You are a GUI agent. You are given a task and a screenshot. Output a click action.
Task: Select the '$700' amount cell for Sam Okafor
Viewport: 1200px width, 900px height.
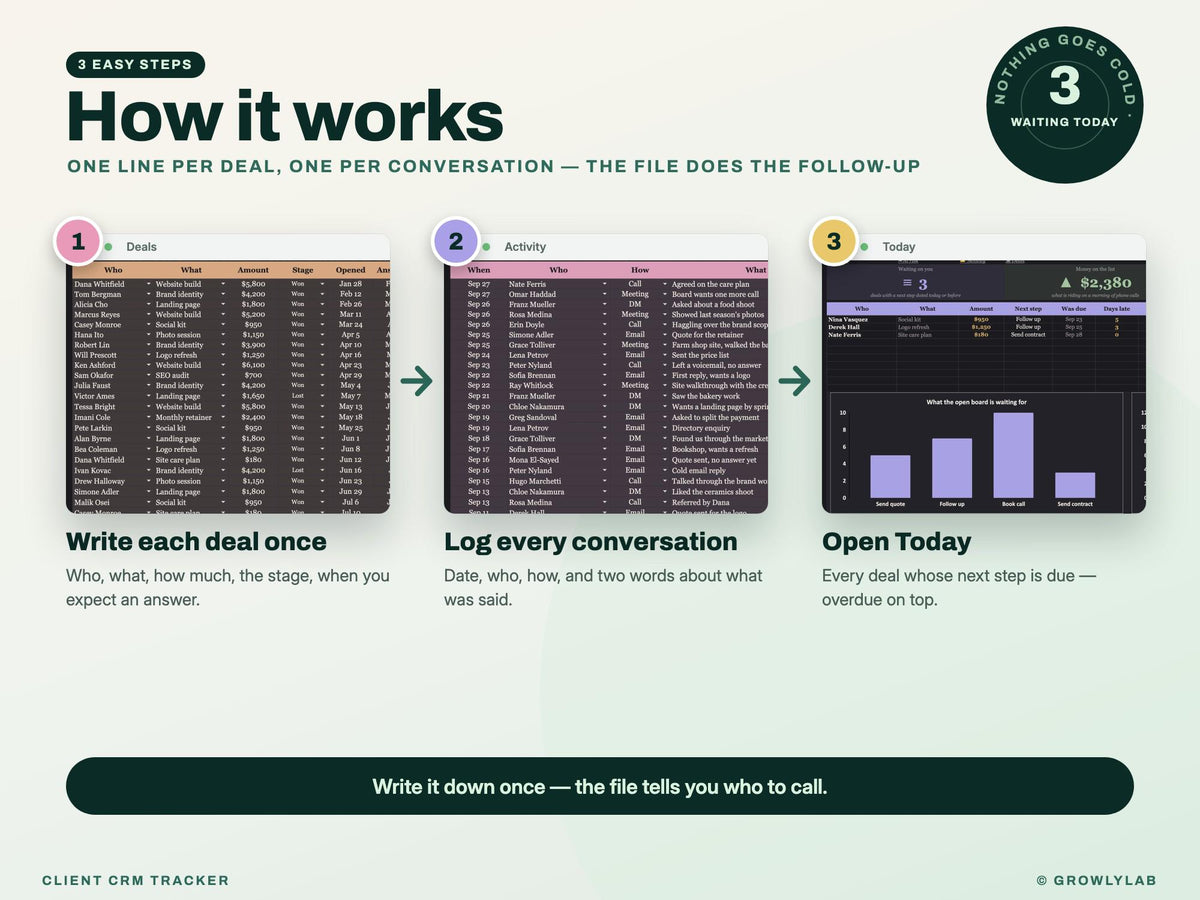coord(253,375)
